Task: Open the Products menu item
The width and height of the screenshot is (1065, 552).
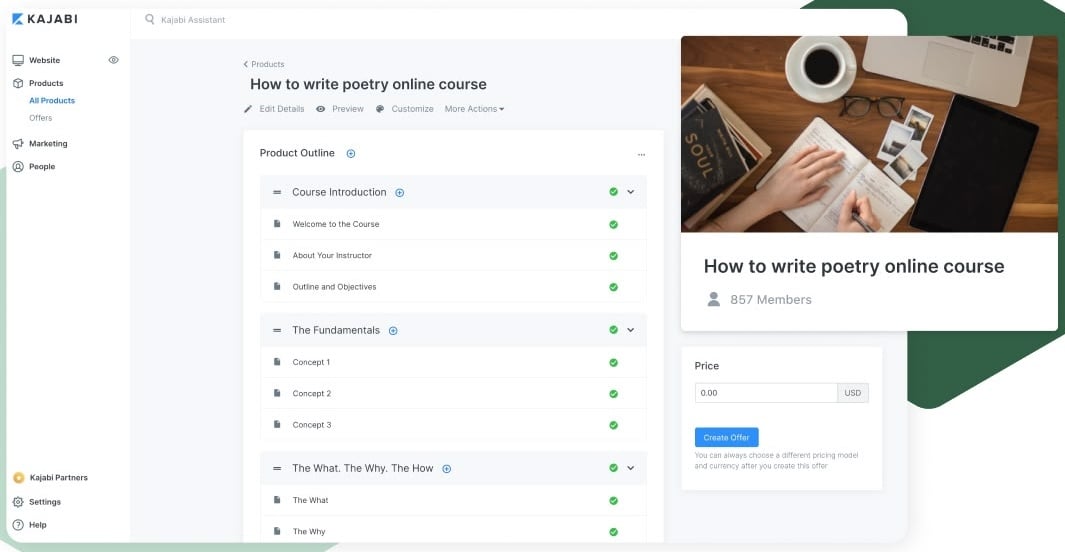Action: click(x=46, y=83)
